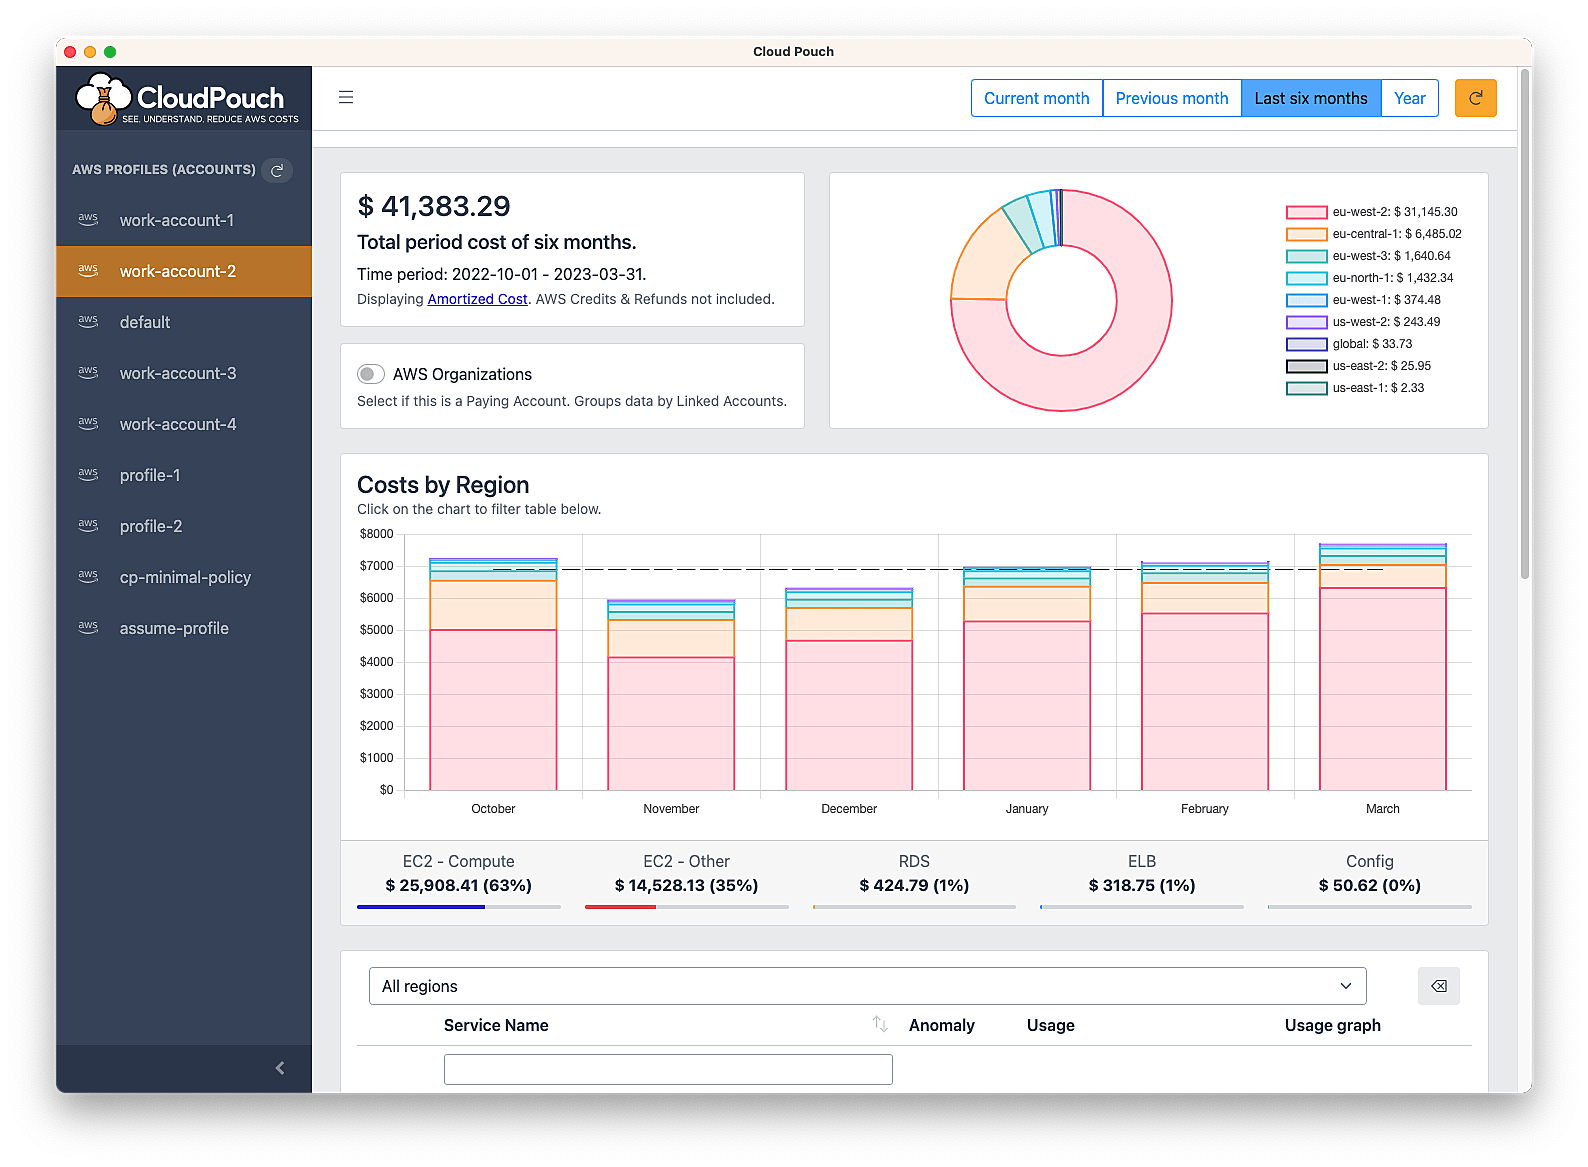Click the clear filter backspace icon

(x=1438, y=986)
